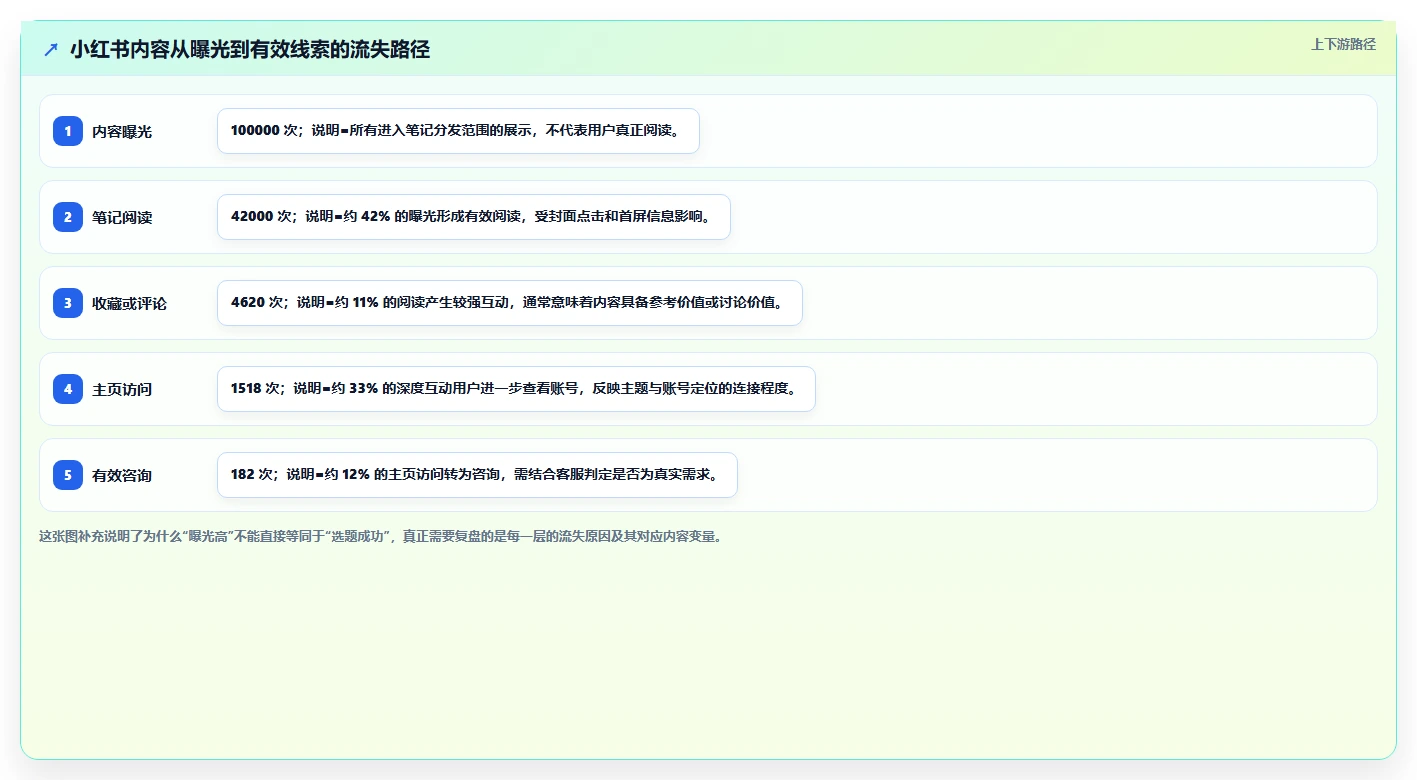Image resolution: width=1417 pixels, height=780 pixels.
Task: Click step number 5 badge for 有效咨询
Action: coord(68,475)
